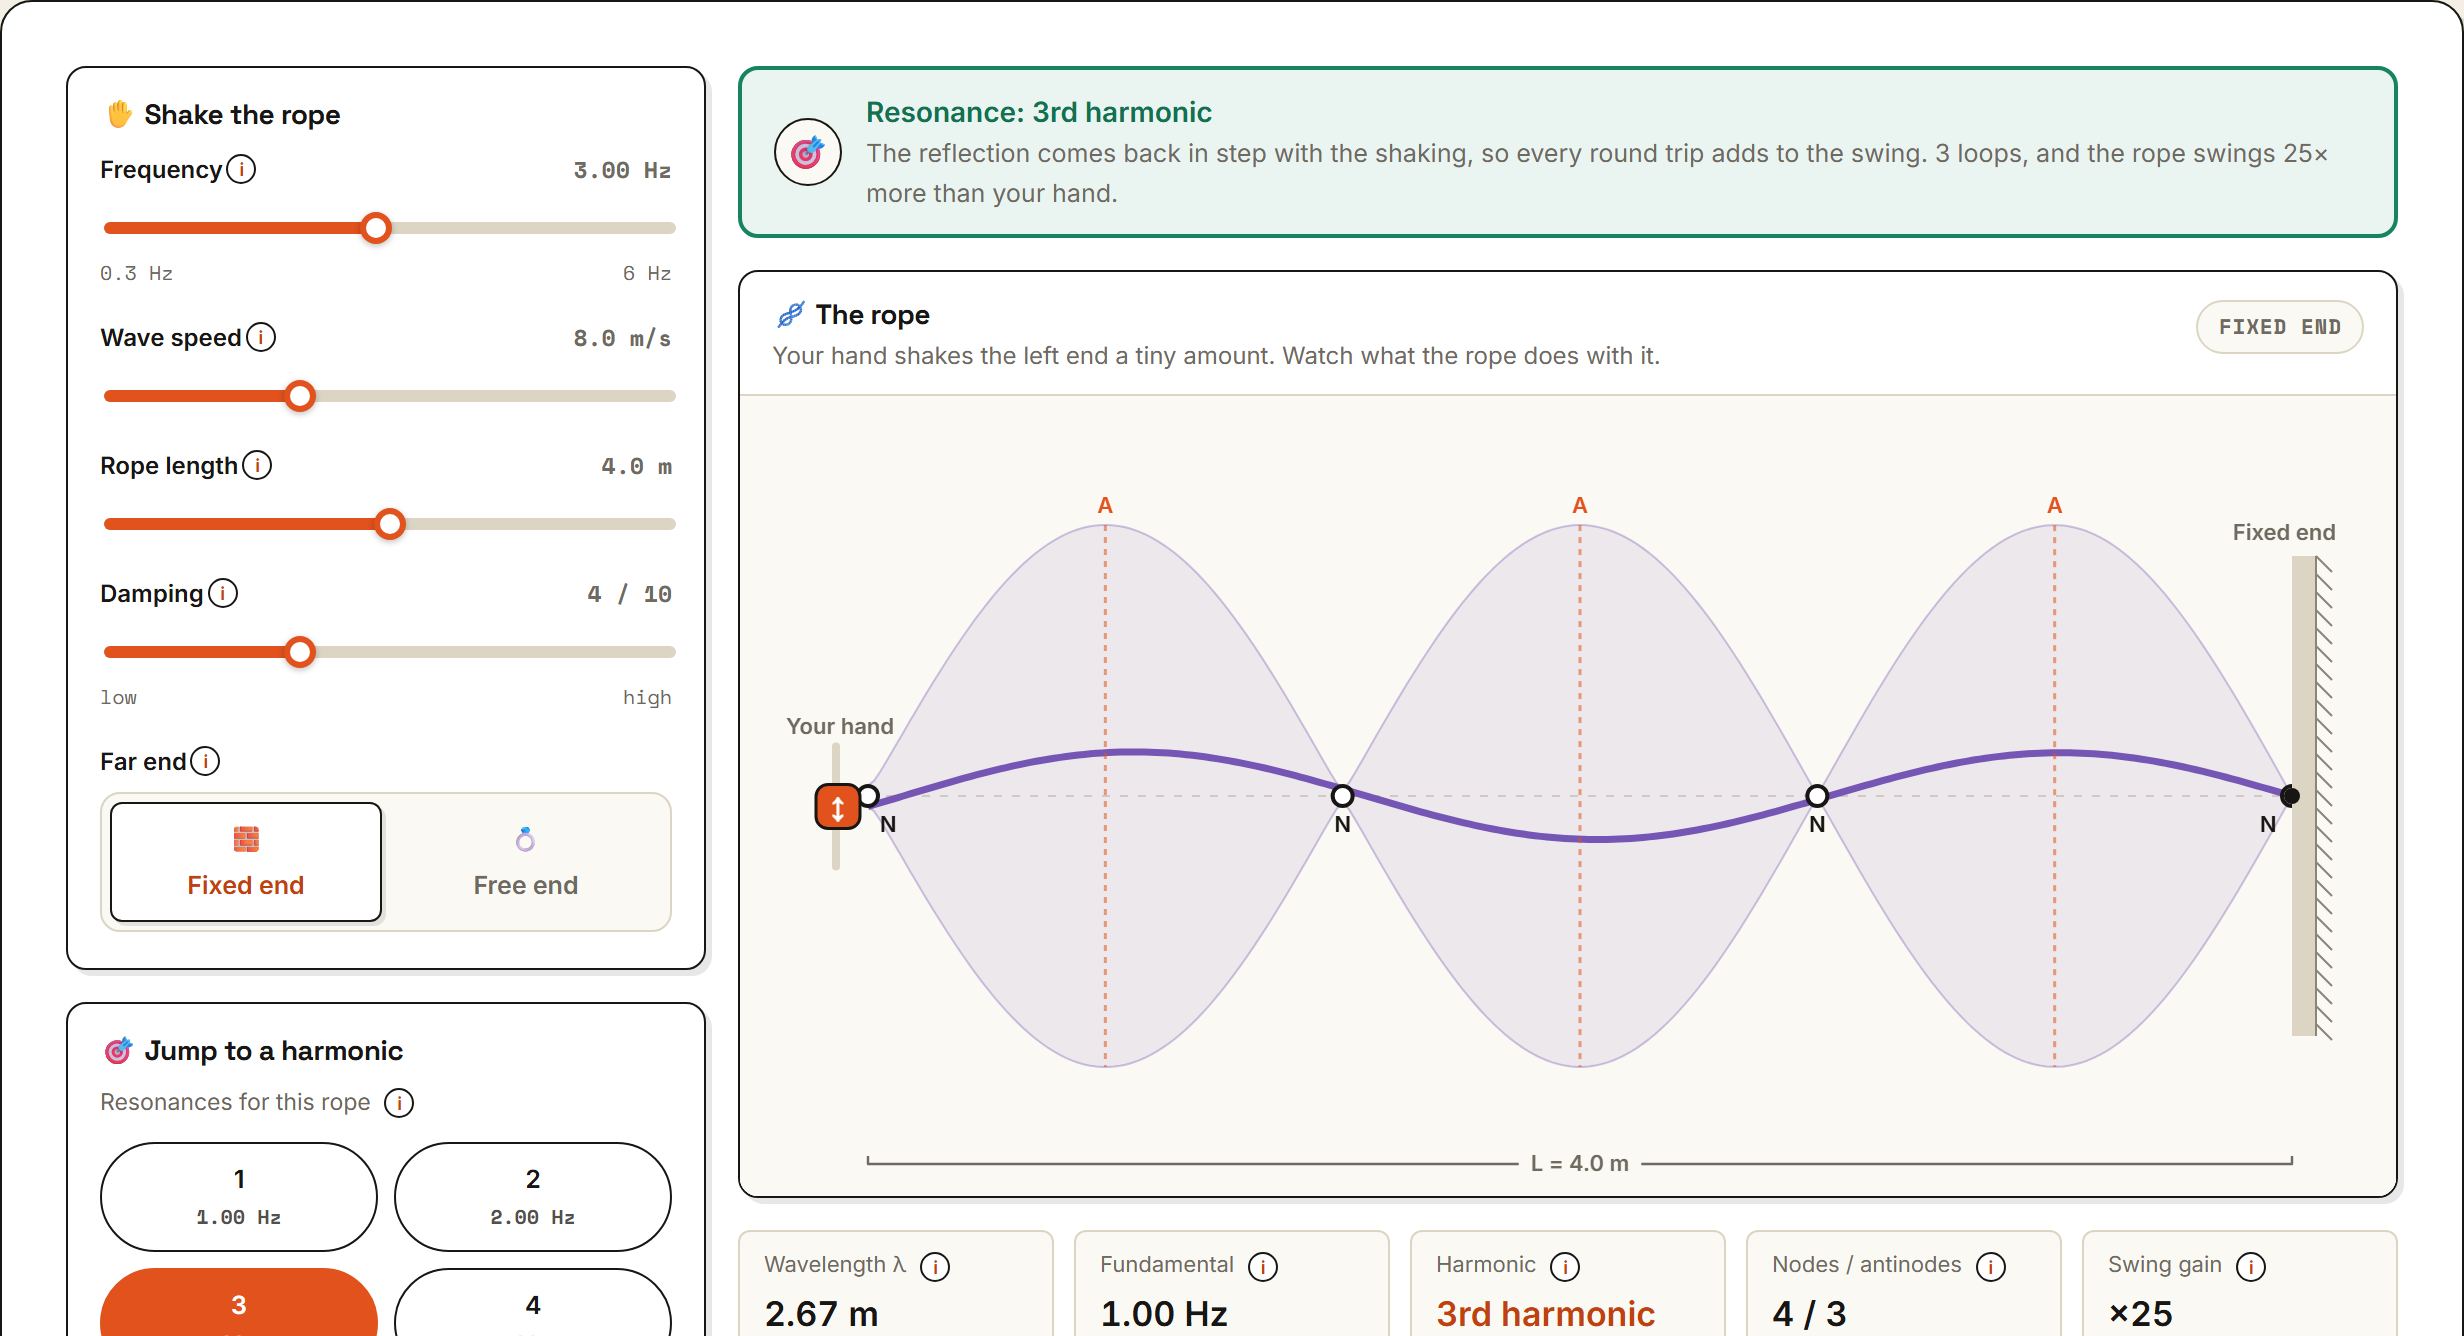This screenshot has width=2464, height=1336.
Task: Open the Swing gain info icon
Action: 2251,1266
